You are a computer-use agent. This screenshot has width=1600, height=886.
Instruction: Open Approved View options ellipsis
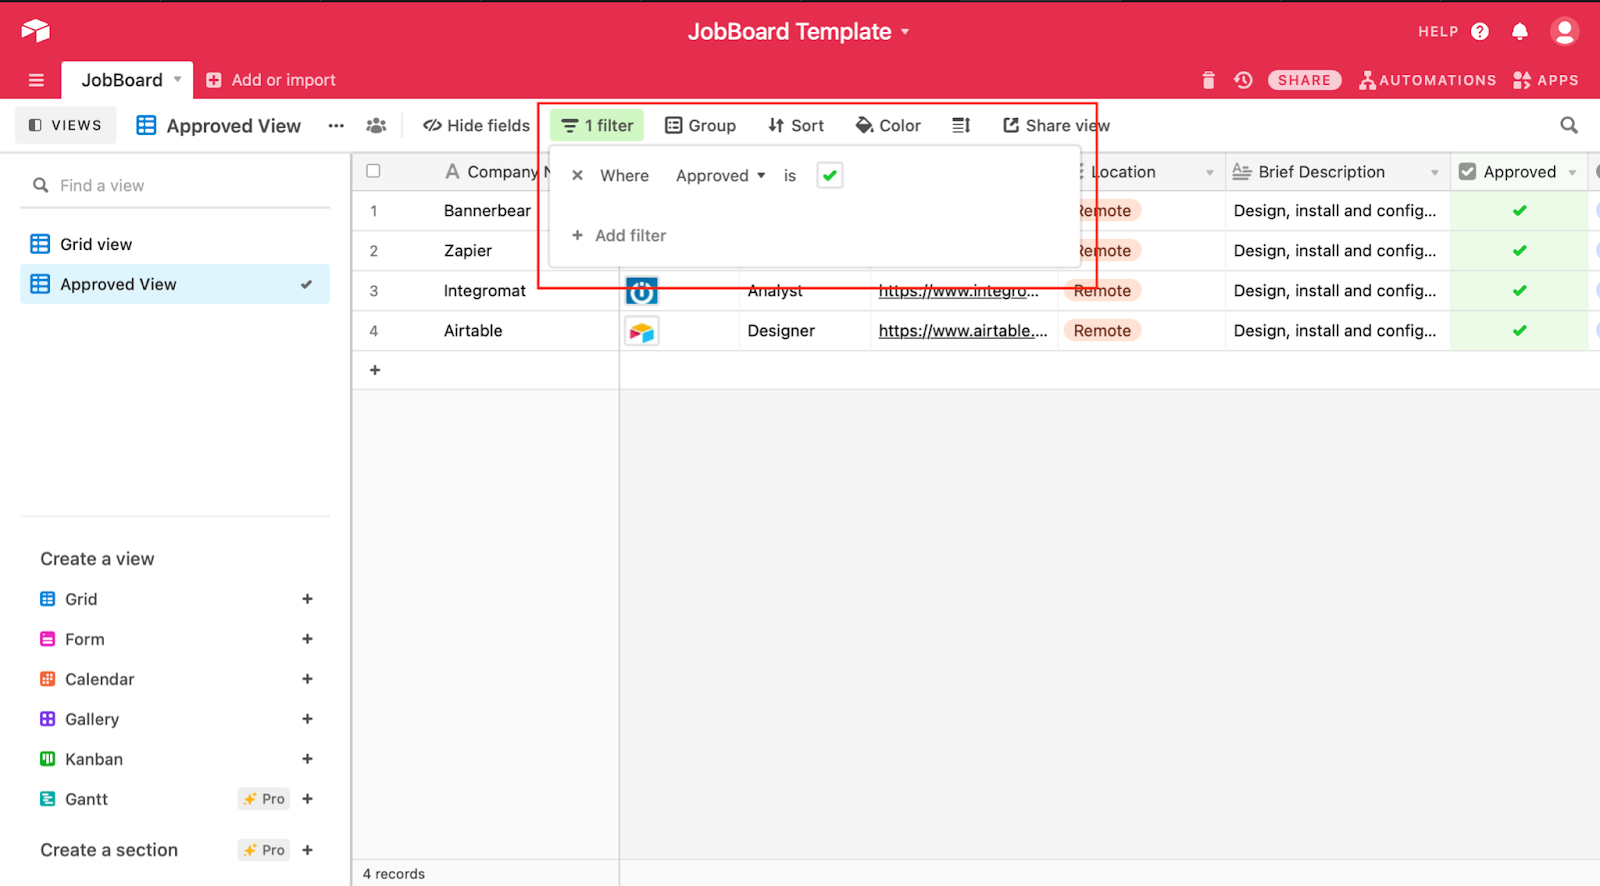[336, 125]
